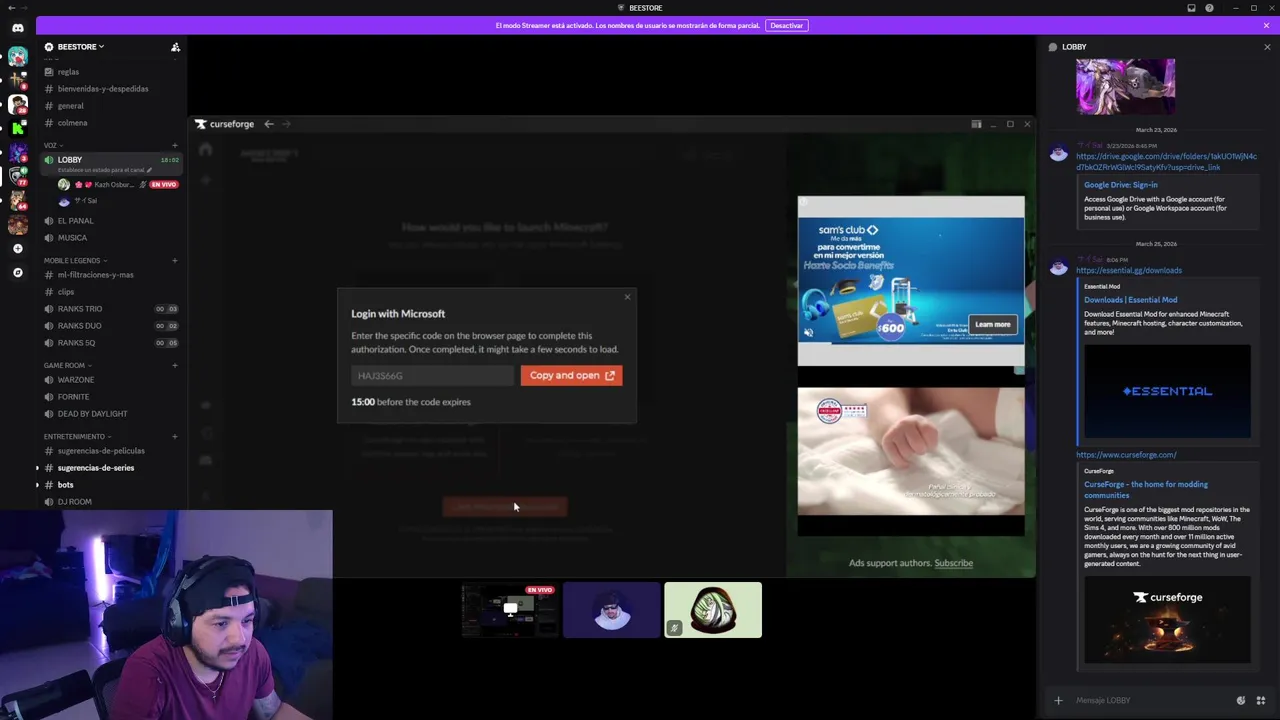Image resolution: width=1280 pixels, height=720 pixels.
Task: Click Copy and open button
Action: [571, 375]
